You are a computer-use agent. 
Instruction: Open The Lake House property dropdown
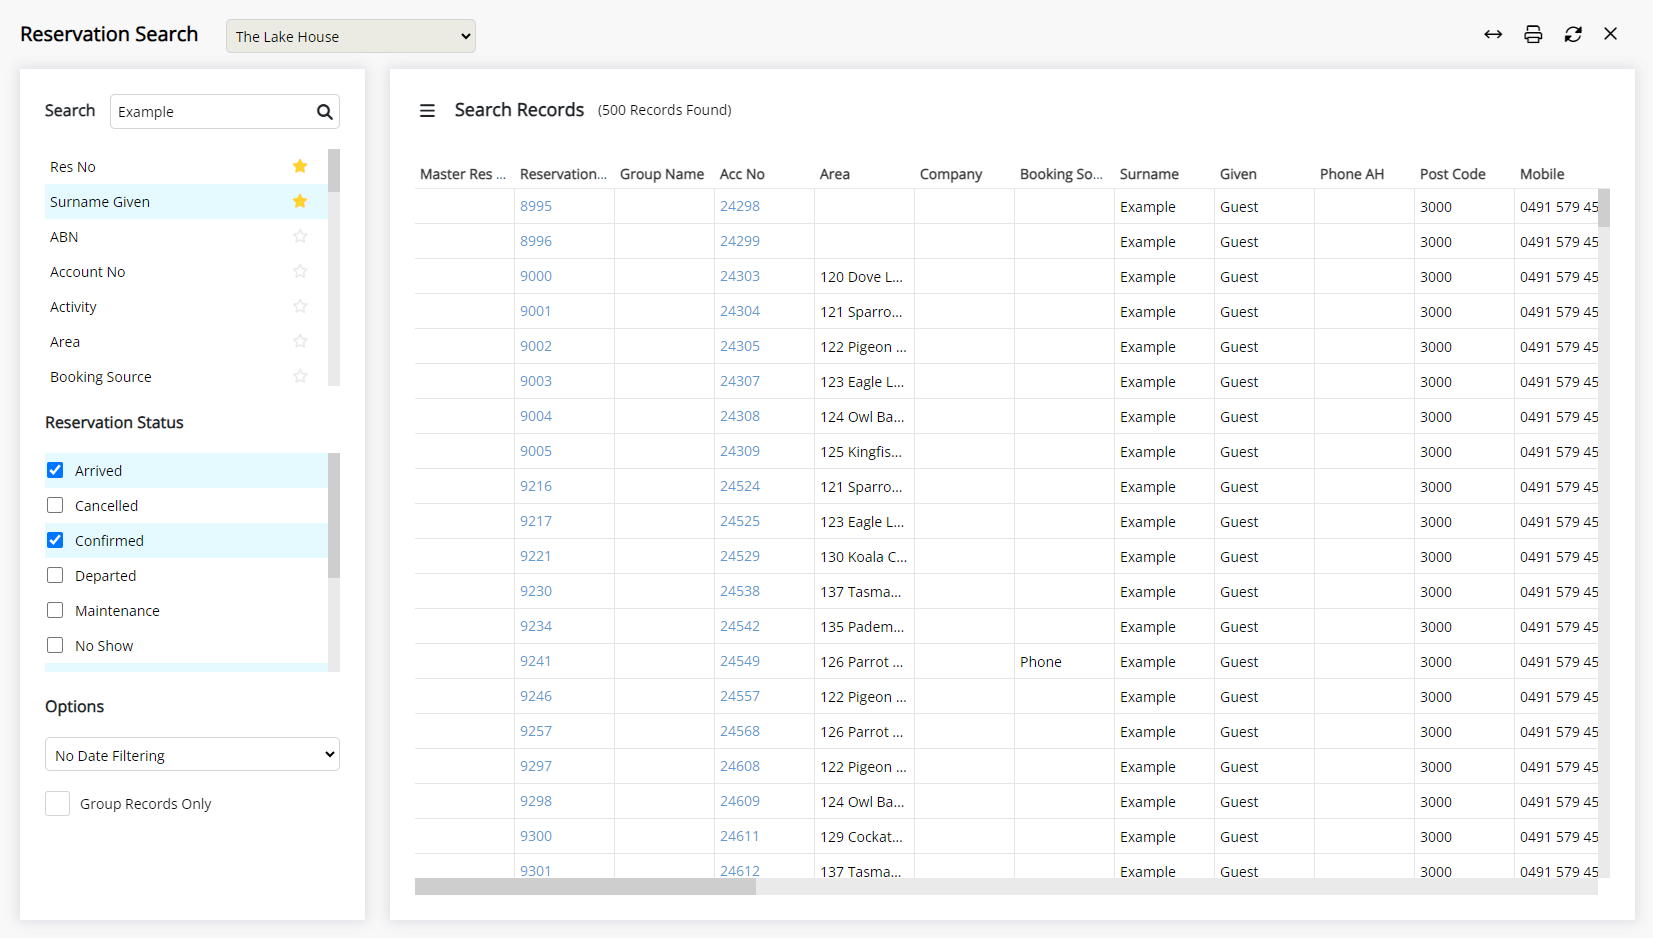(x=351, y=36)
